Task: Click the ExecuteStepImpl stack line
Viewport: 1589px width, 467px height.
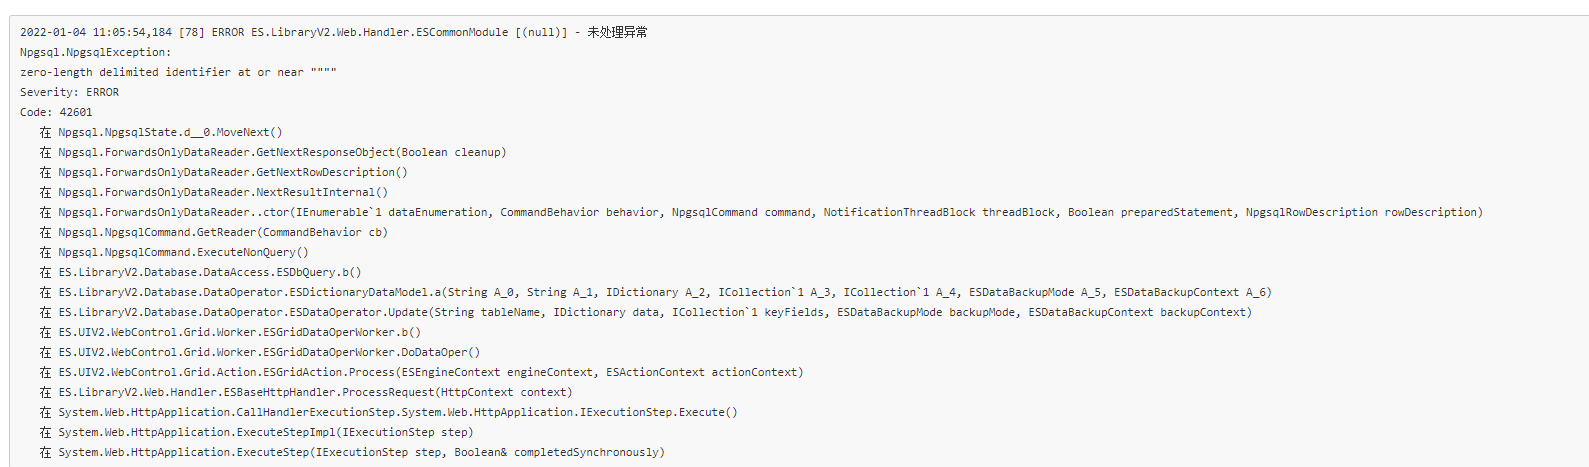Action: [256, 432]
